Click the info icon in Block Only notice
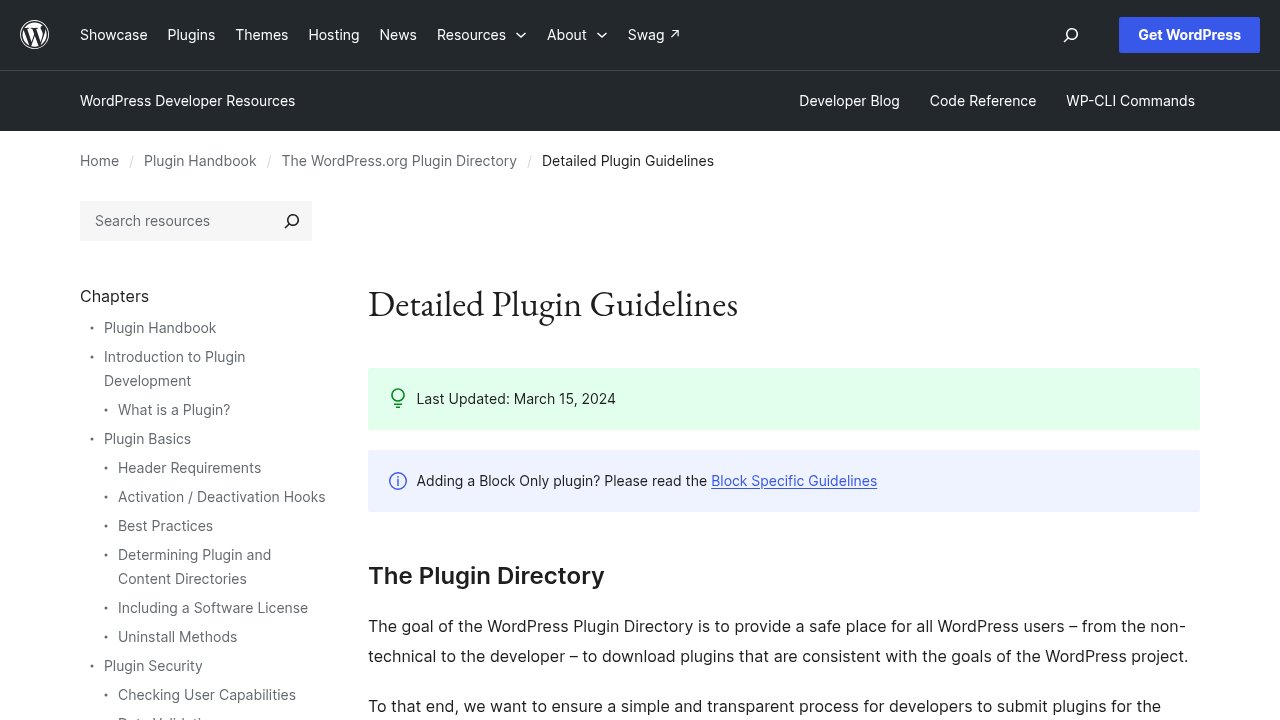 coord(398,481)
